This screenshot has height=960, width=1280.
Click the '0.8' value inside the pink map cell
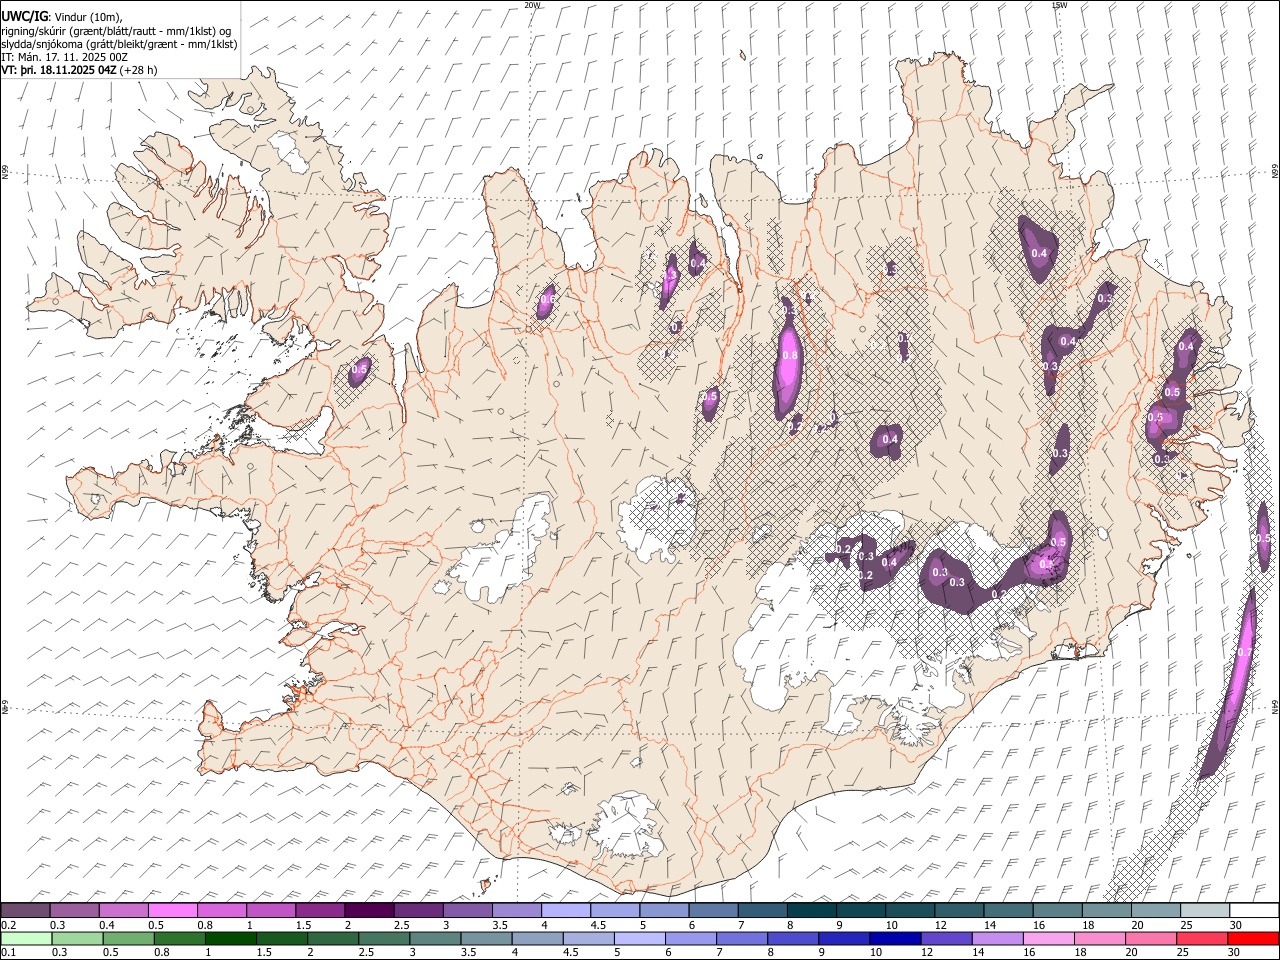[x=790, y=355]
